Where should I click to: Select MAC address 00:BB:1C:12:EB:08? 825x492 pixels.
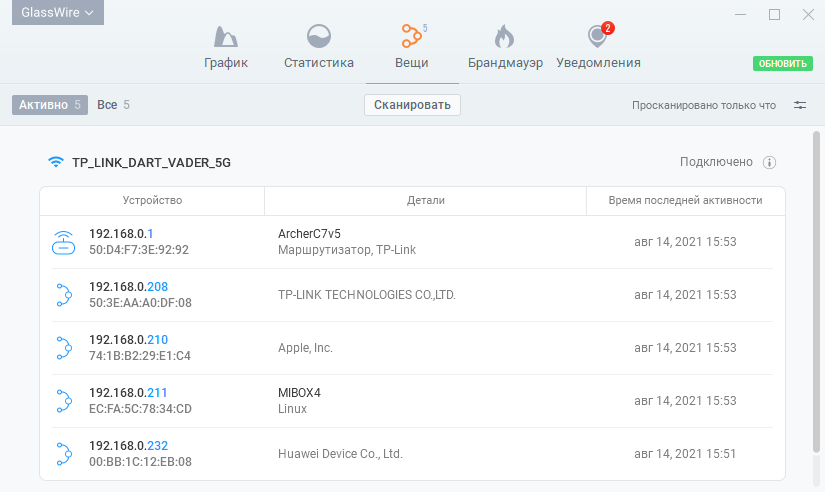point(140,463)
